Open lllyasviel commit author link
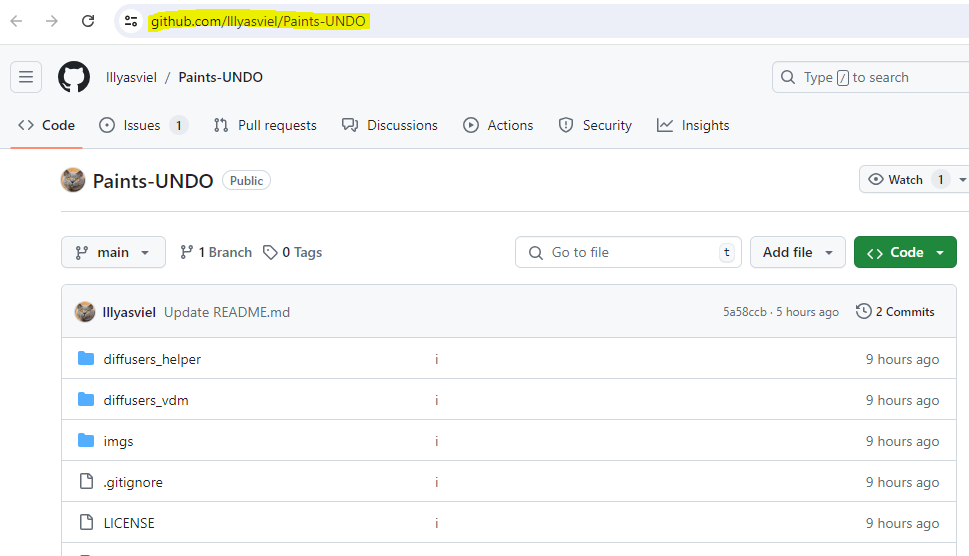This screenshot has height=556, width=969. [129, 312]
